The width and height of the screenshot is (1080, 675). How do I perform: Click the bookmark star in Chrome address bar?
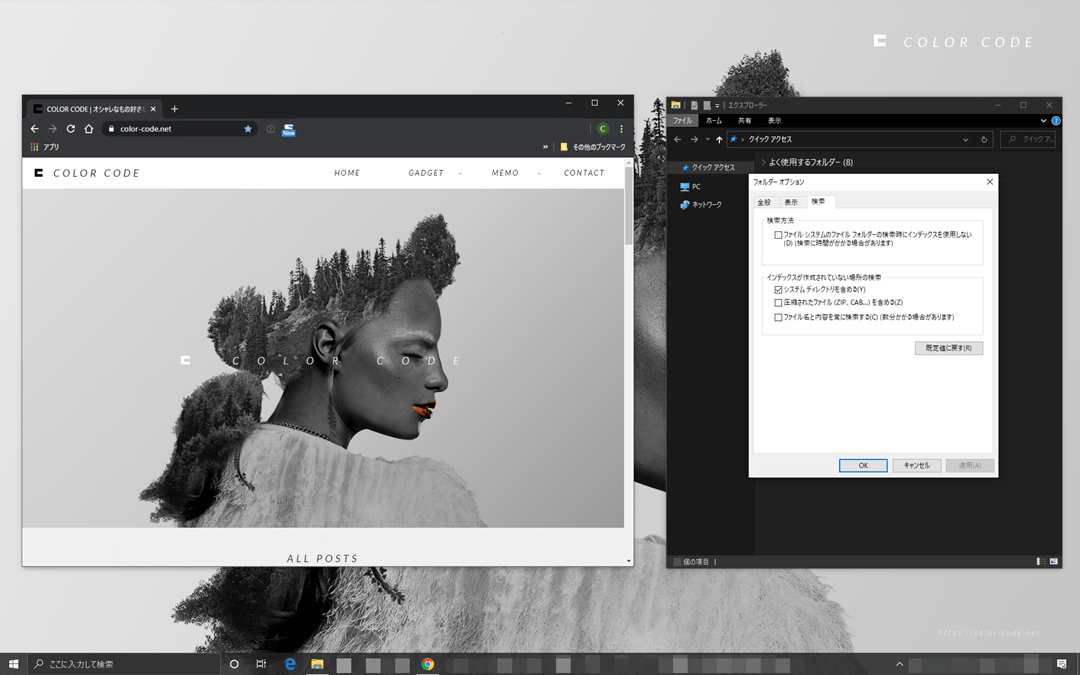point(248,129)
